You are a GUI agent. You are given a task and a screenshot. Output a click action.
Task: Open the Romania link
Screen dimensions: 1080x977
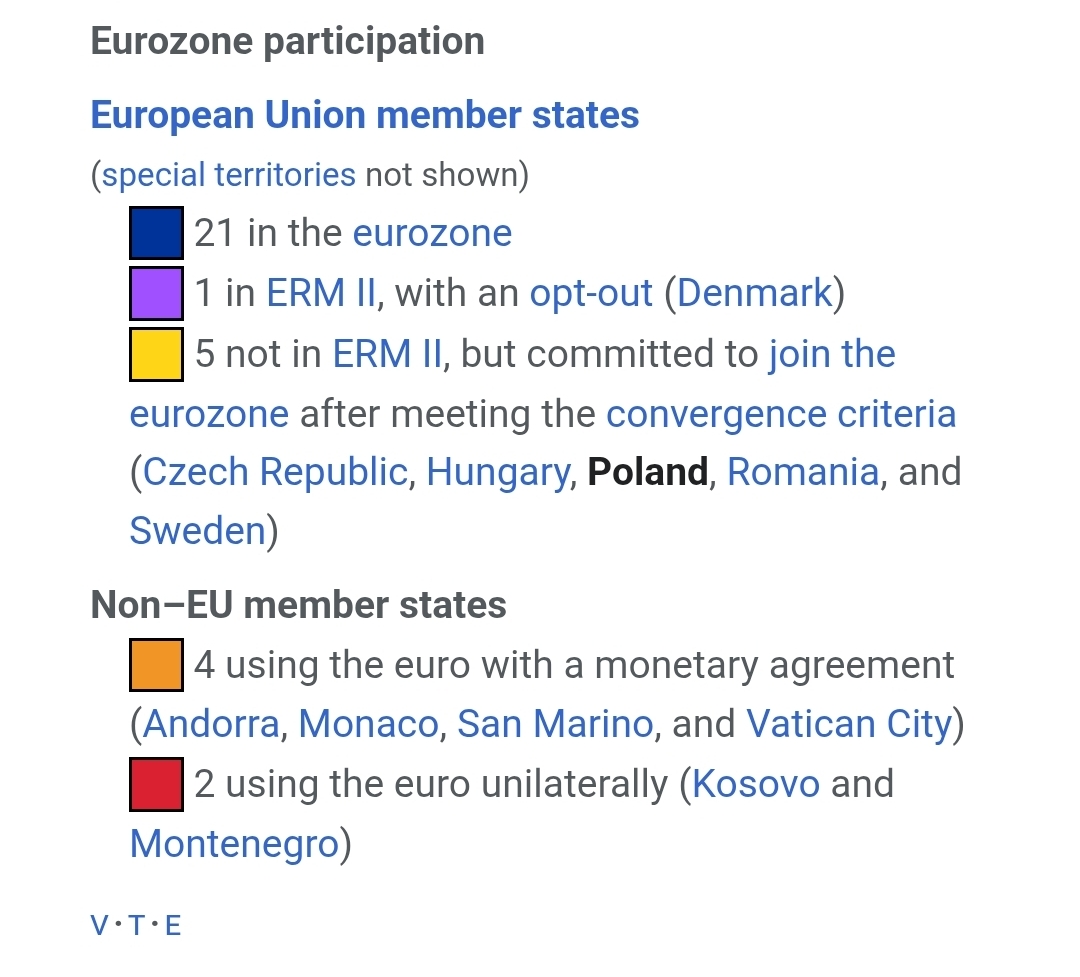[x=803, y=472]
